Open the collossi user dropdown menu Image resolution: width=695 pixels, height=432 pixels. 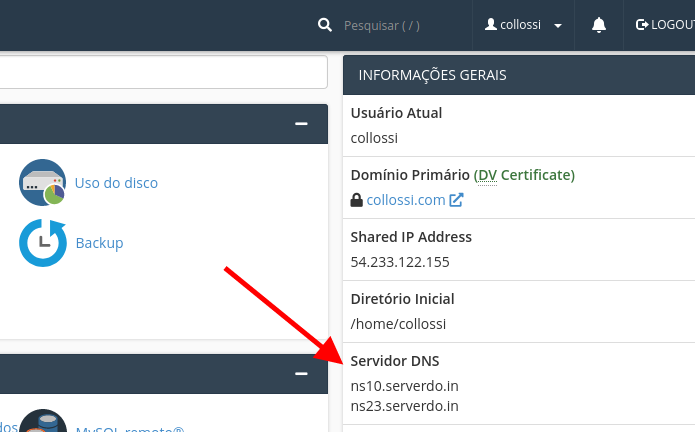[523, 25]
